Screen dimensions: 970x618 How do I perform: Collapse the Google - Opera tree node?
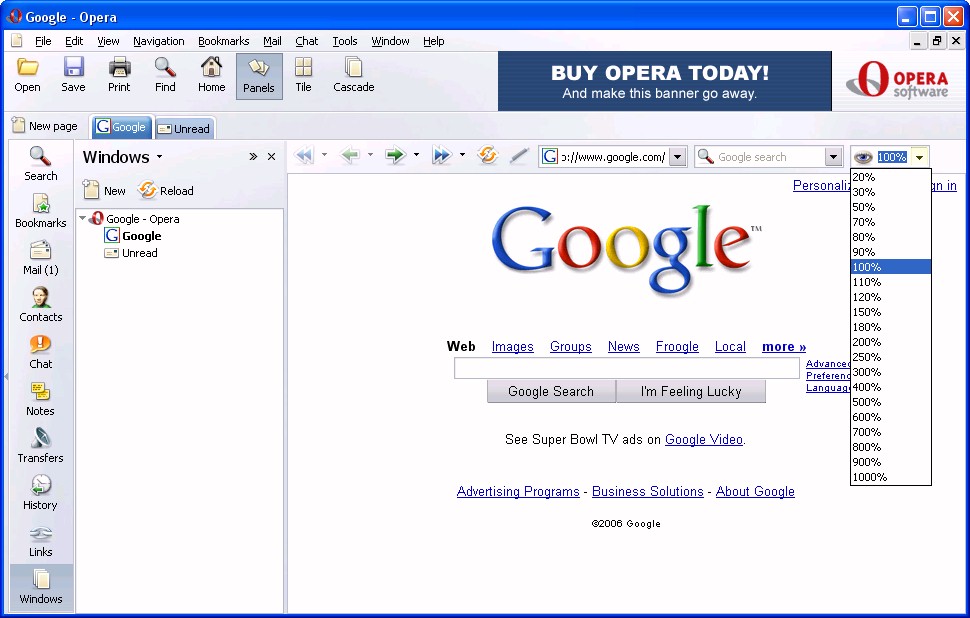(82, 218)
